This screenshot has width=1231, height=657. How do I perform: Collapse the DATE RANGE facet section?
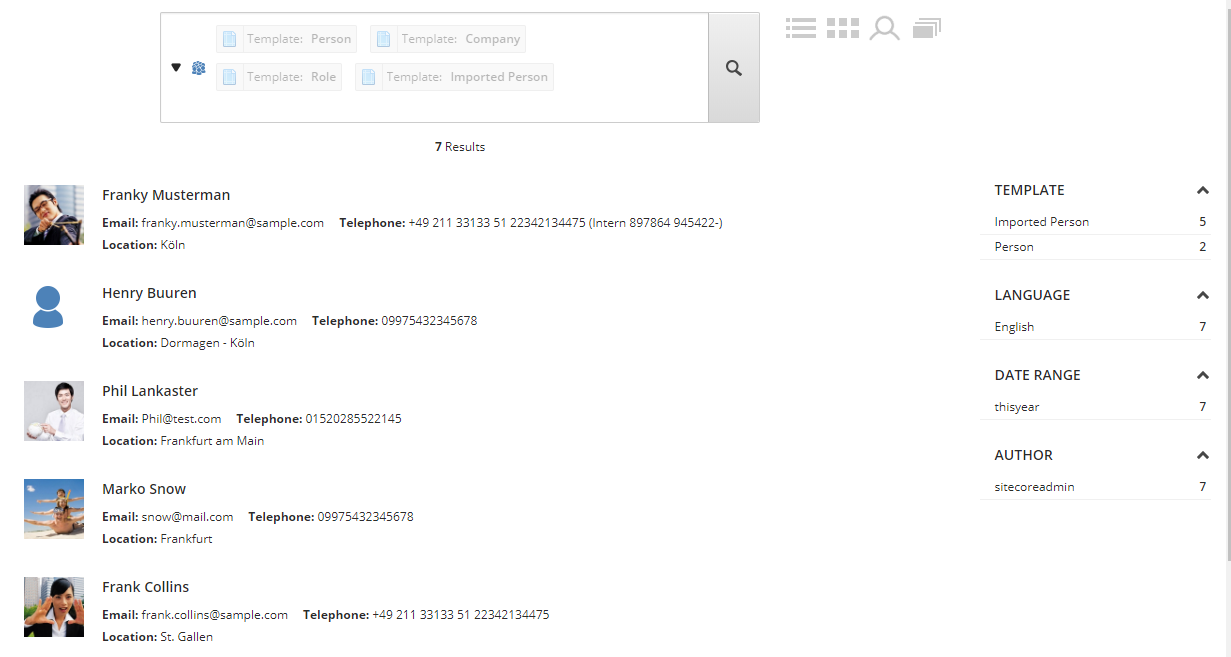[1202, 375]
